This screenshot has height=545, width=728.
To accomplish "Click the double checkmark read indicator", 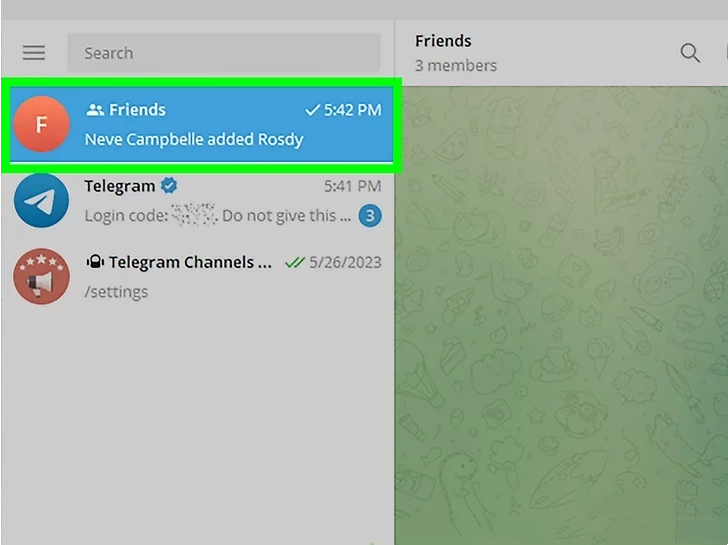I will click(294, 262).
